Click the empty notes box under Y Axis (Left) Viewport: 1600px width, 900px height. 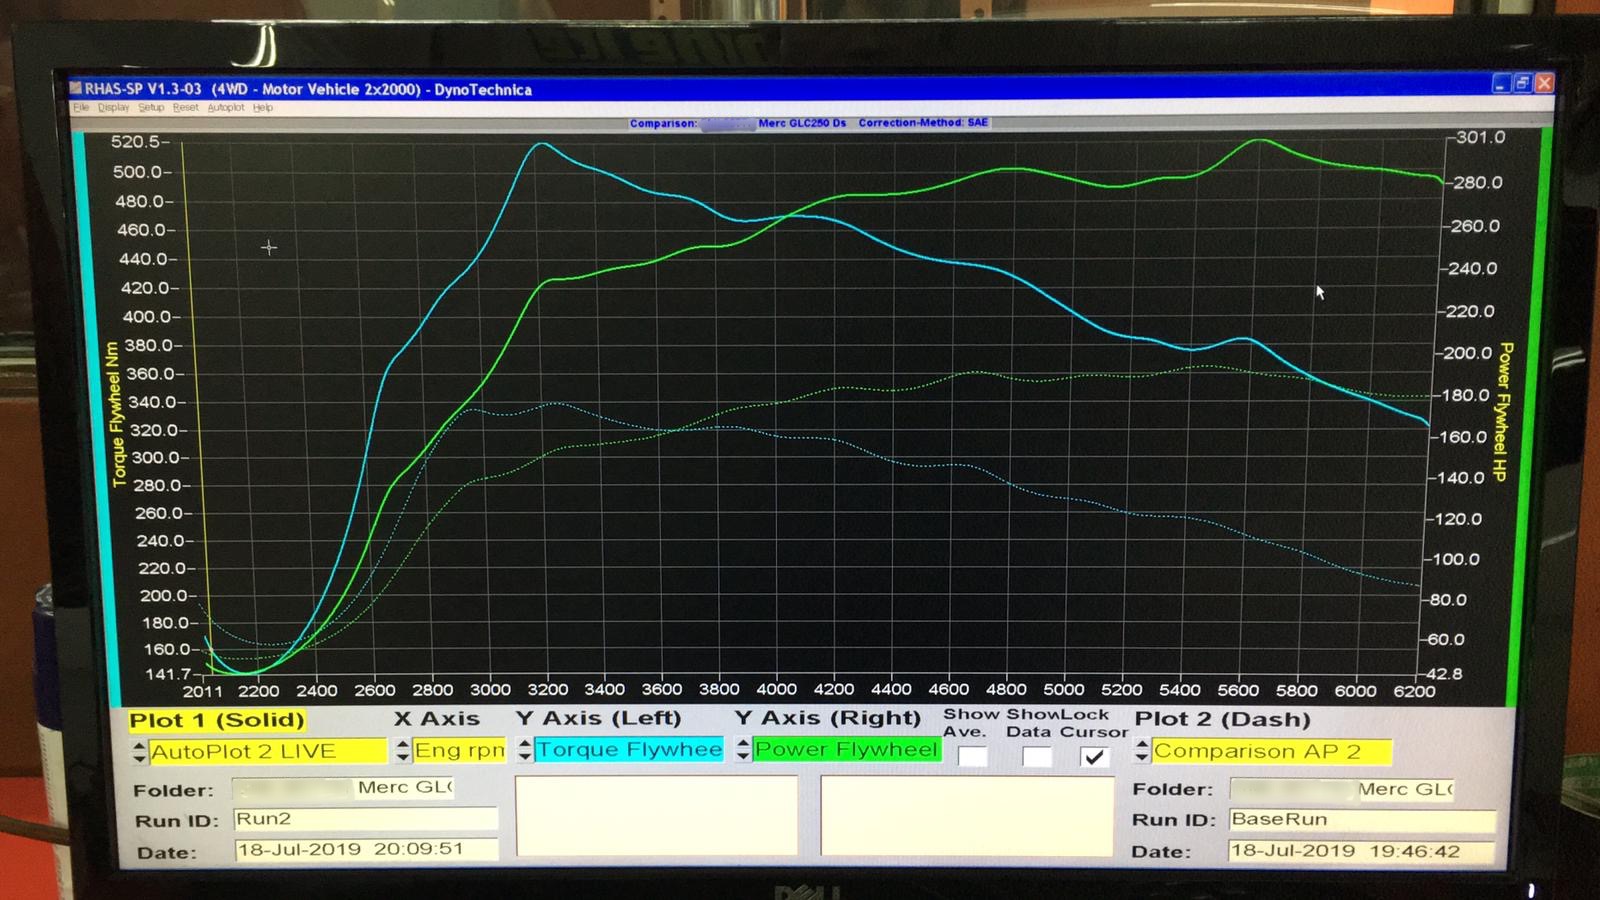pos(657,815)
